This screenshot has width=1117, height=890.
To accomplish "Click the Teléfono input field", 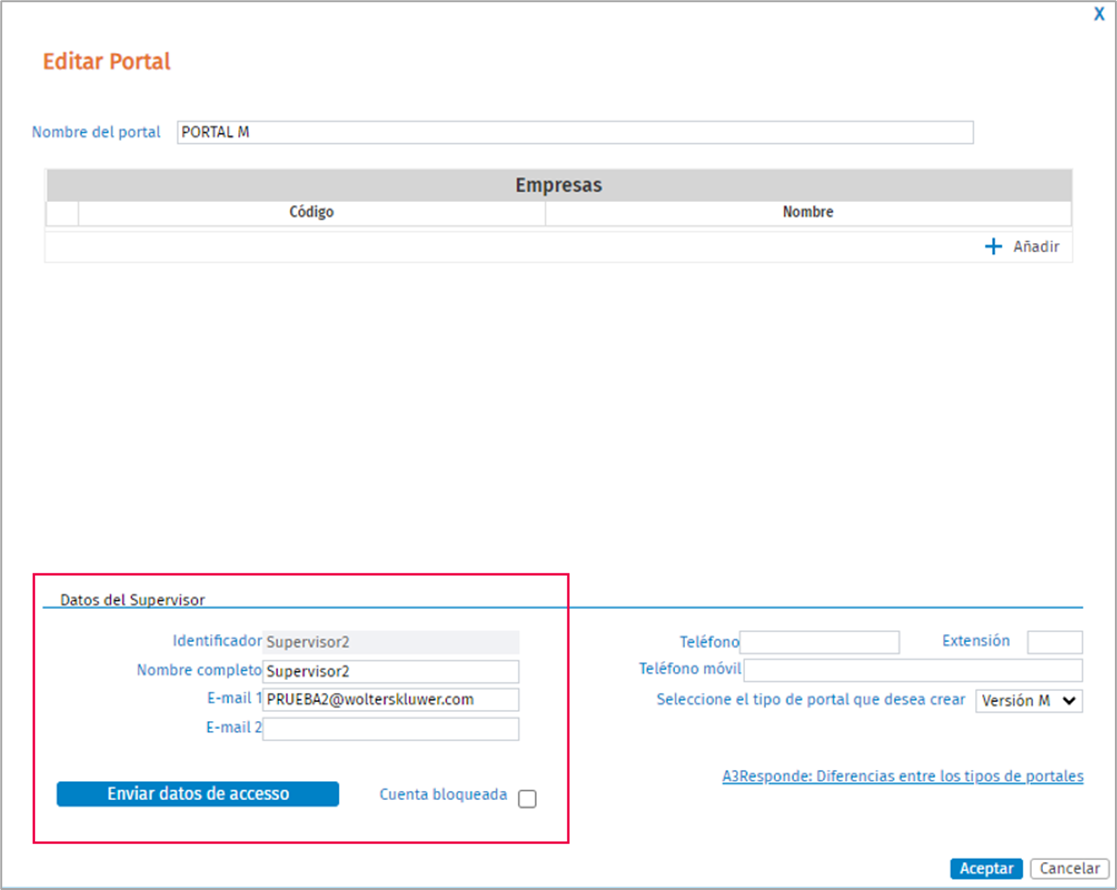I will pos(819,642).
